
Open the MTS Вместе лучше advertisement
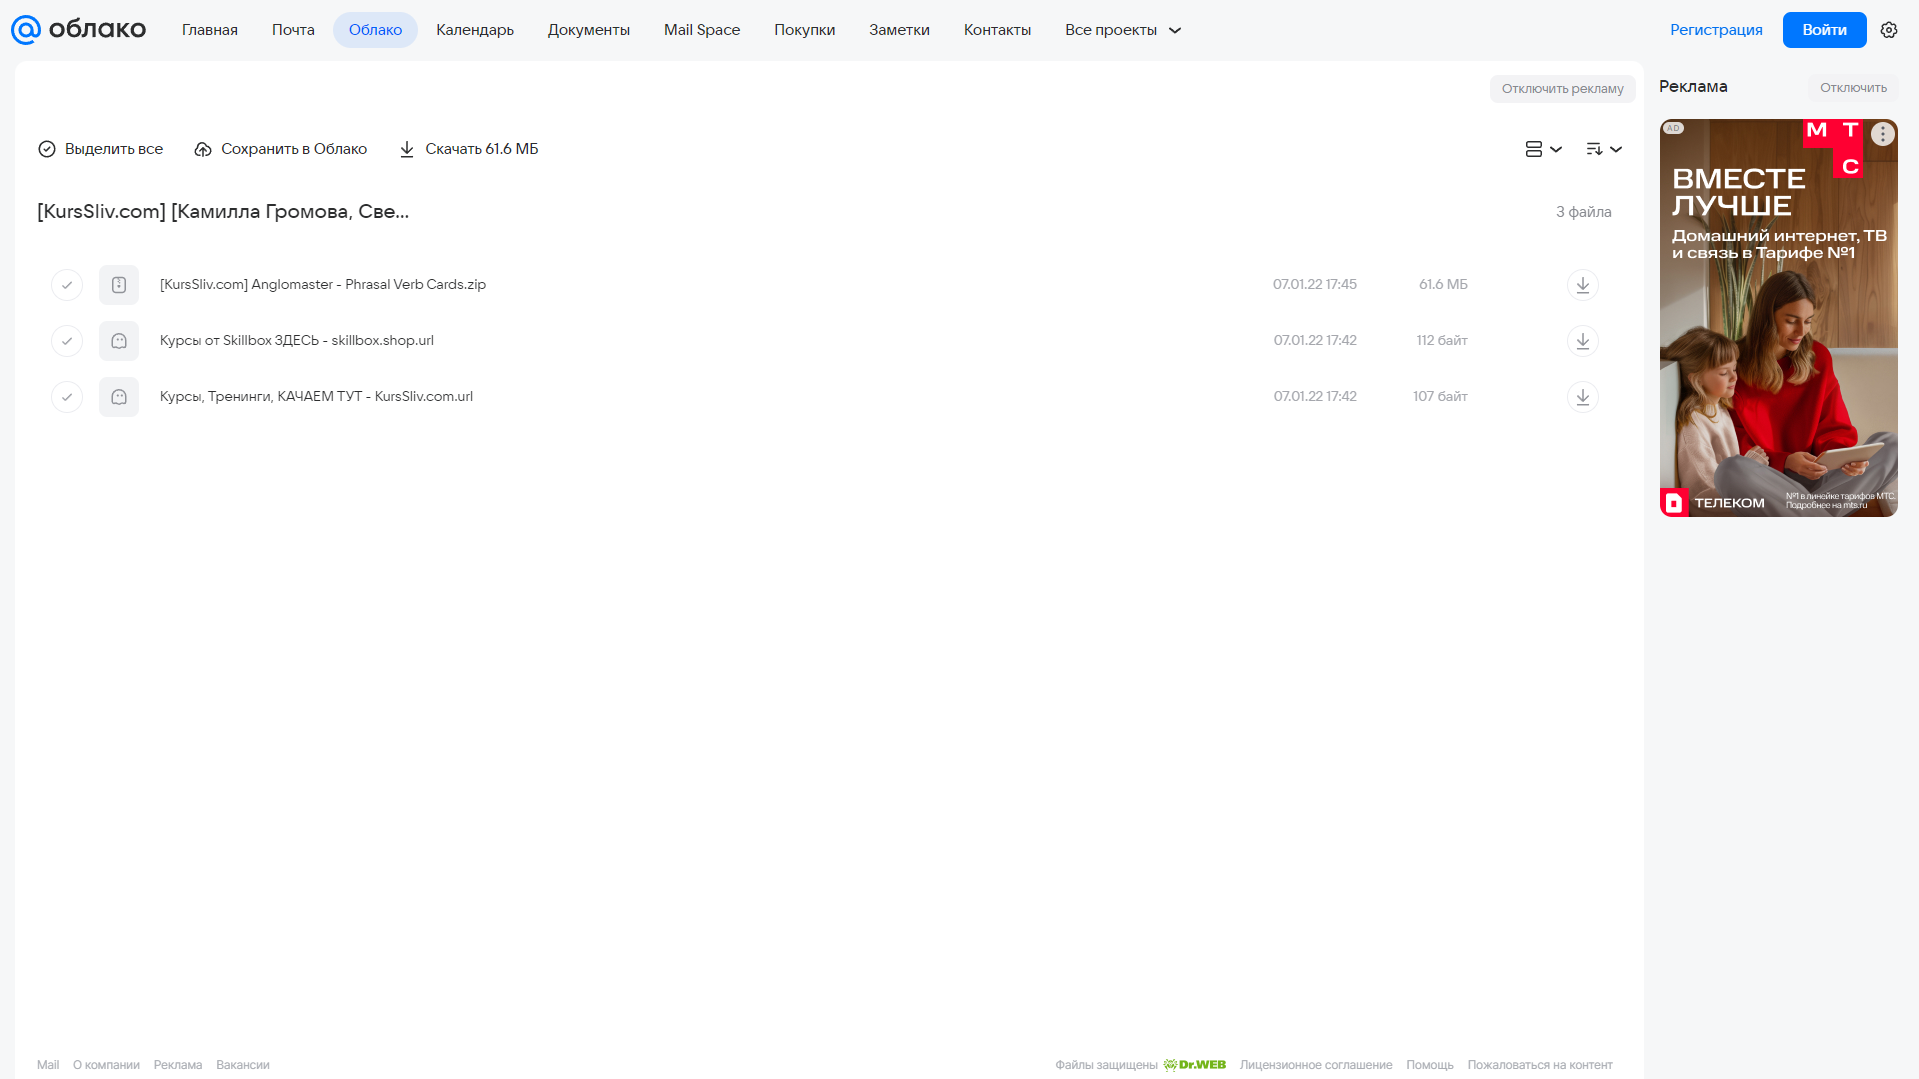1778,318
